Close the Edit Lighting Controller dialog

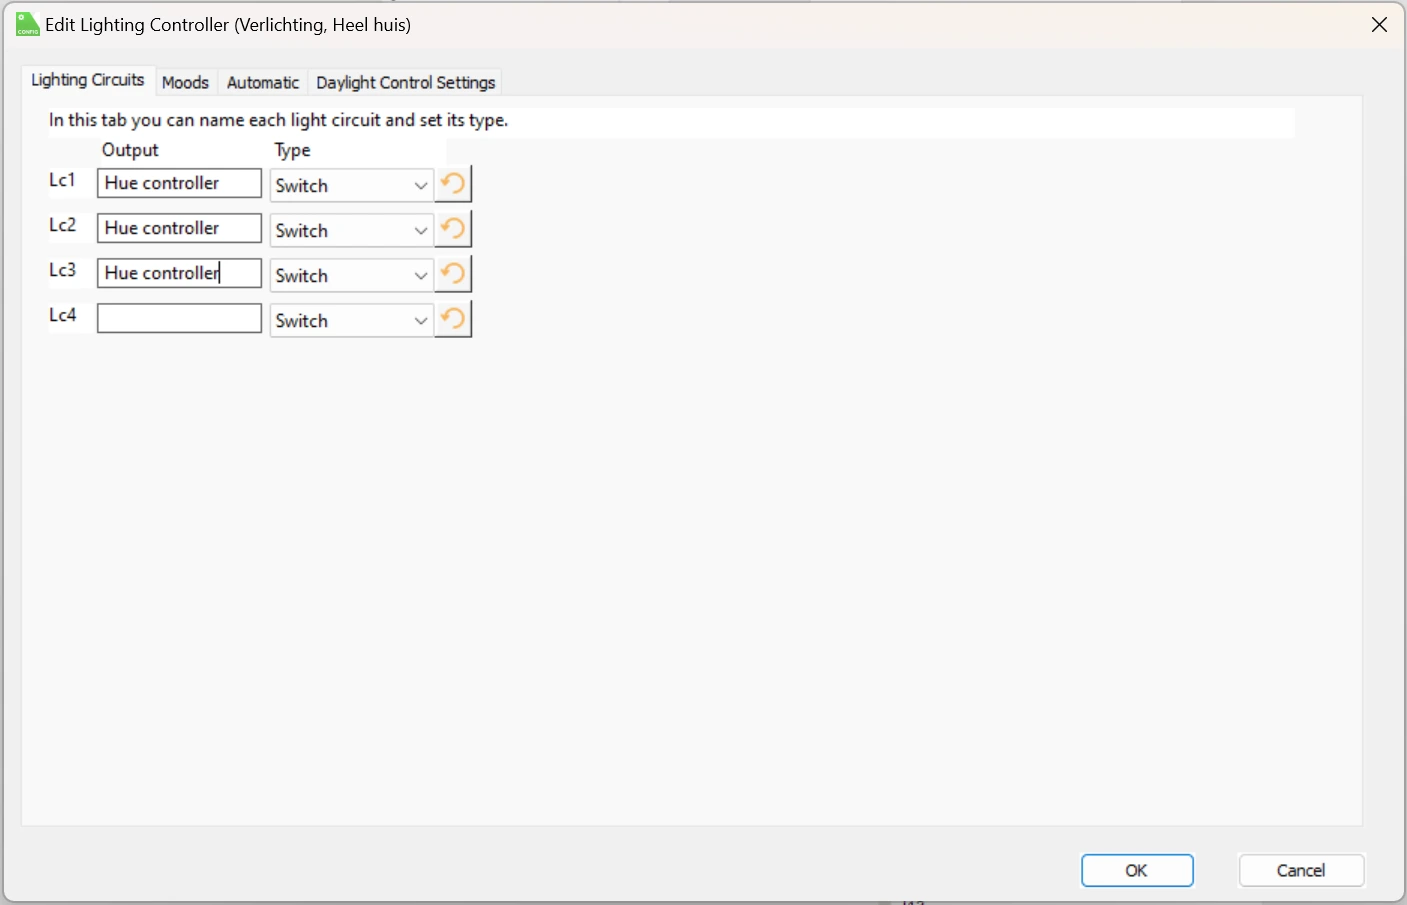tap(1379, 24)
